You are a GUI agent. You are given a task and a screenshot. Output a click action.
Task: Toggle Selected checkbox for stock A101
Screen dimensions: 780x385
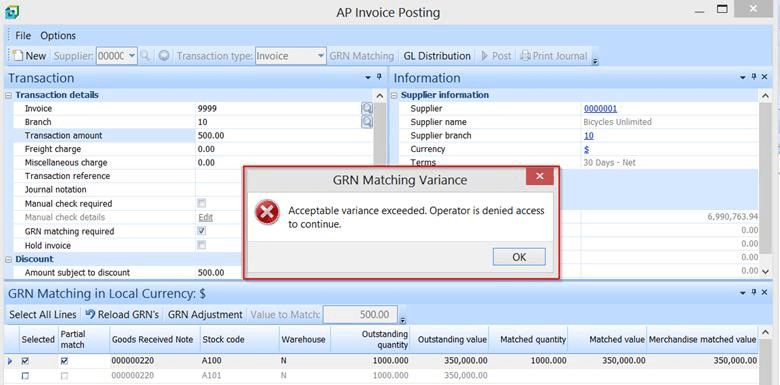(x=25, y=376)
